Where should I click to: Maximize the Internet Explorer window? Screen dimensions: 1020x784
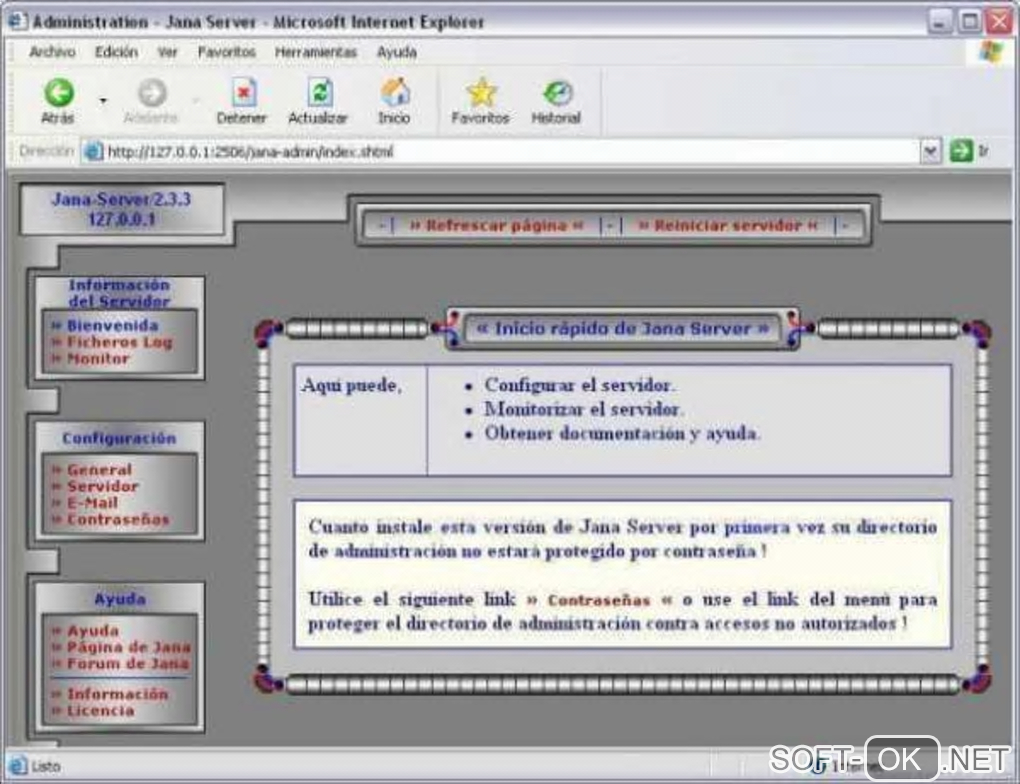pos(970,21)
